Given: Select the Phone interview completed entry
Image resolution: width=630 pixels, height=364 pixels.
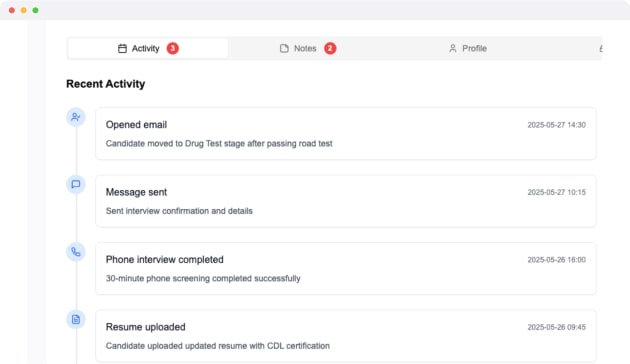Looking at the screenshot, I should click(x=346, y=268).
